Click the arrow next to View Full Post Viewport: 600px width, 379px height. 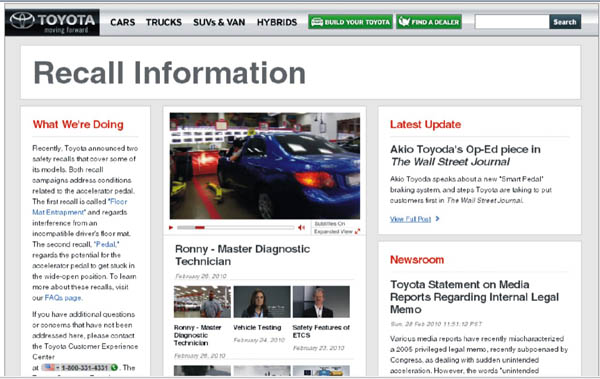pyautogui.click(x=437, y=219)
